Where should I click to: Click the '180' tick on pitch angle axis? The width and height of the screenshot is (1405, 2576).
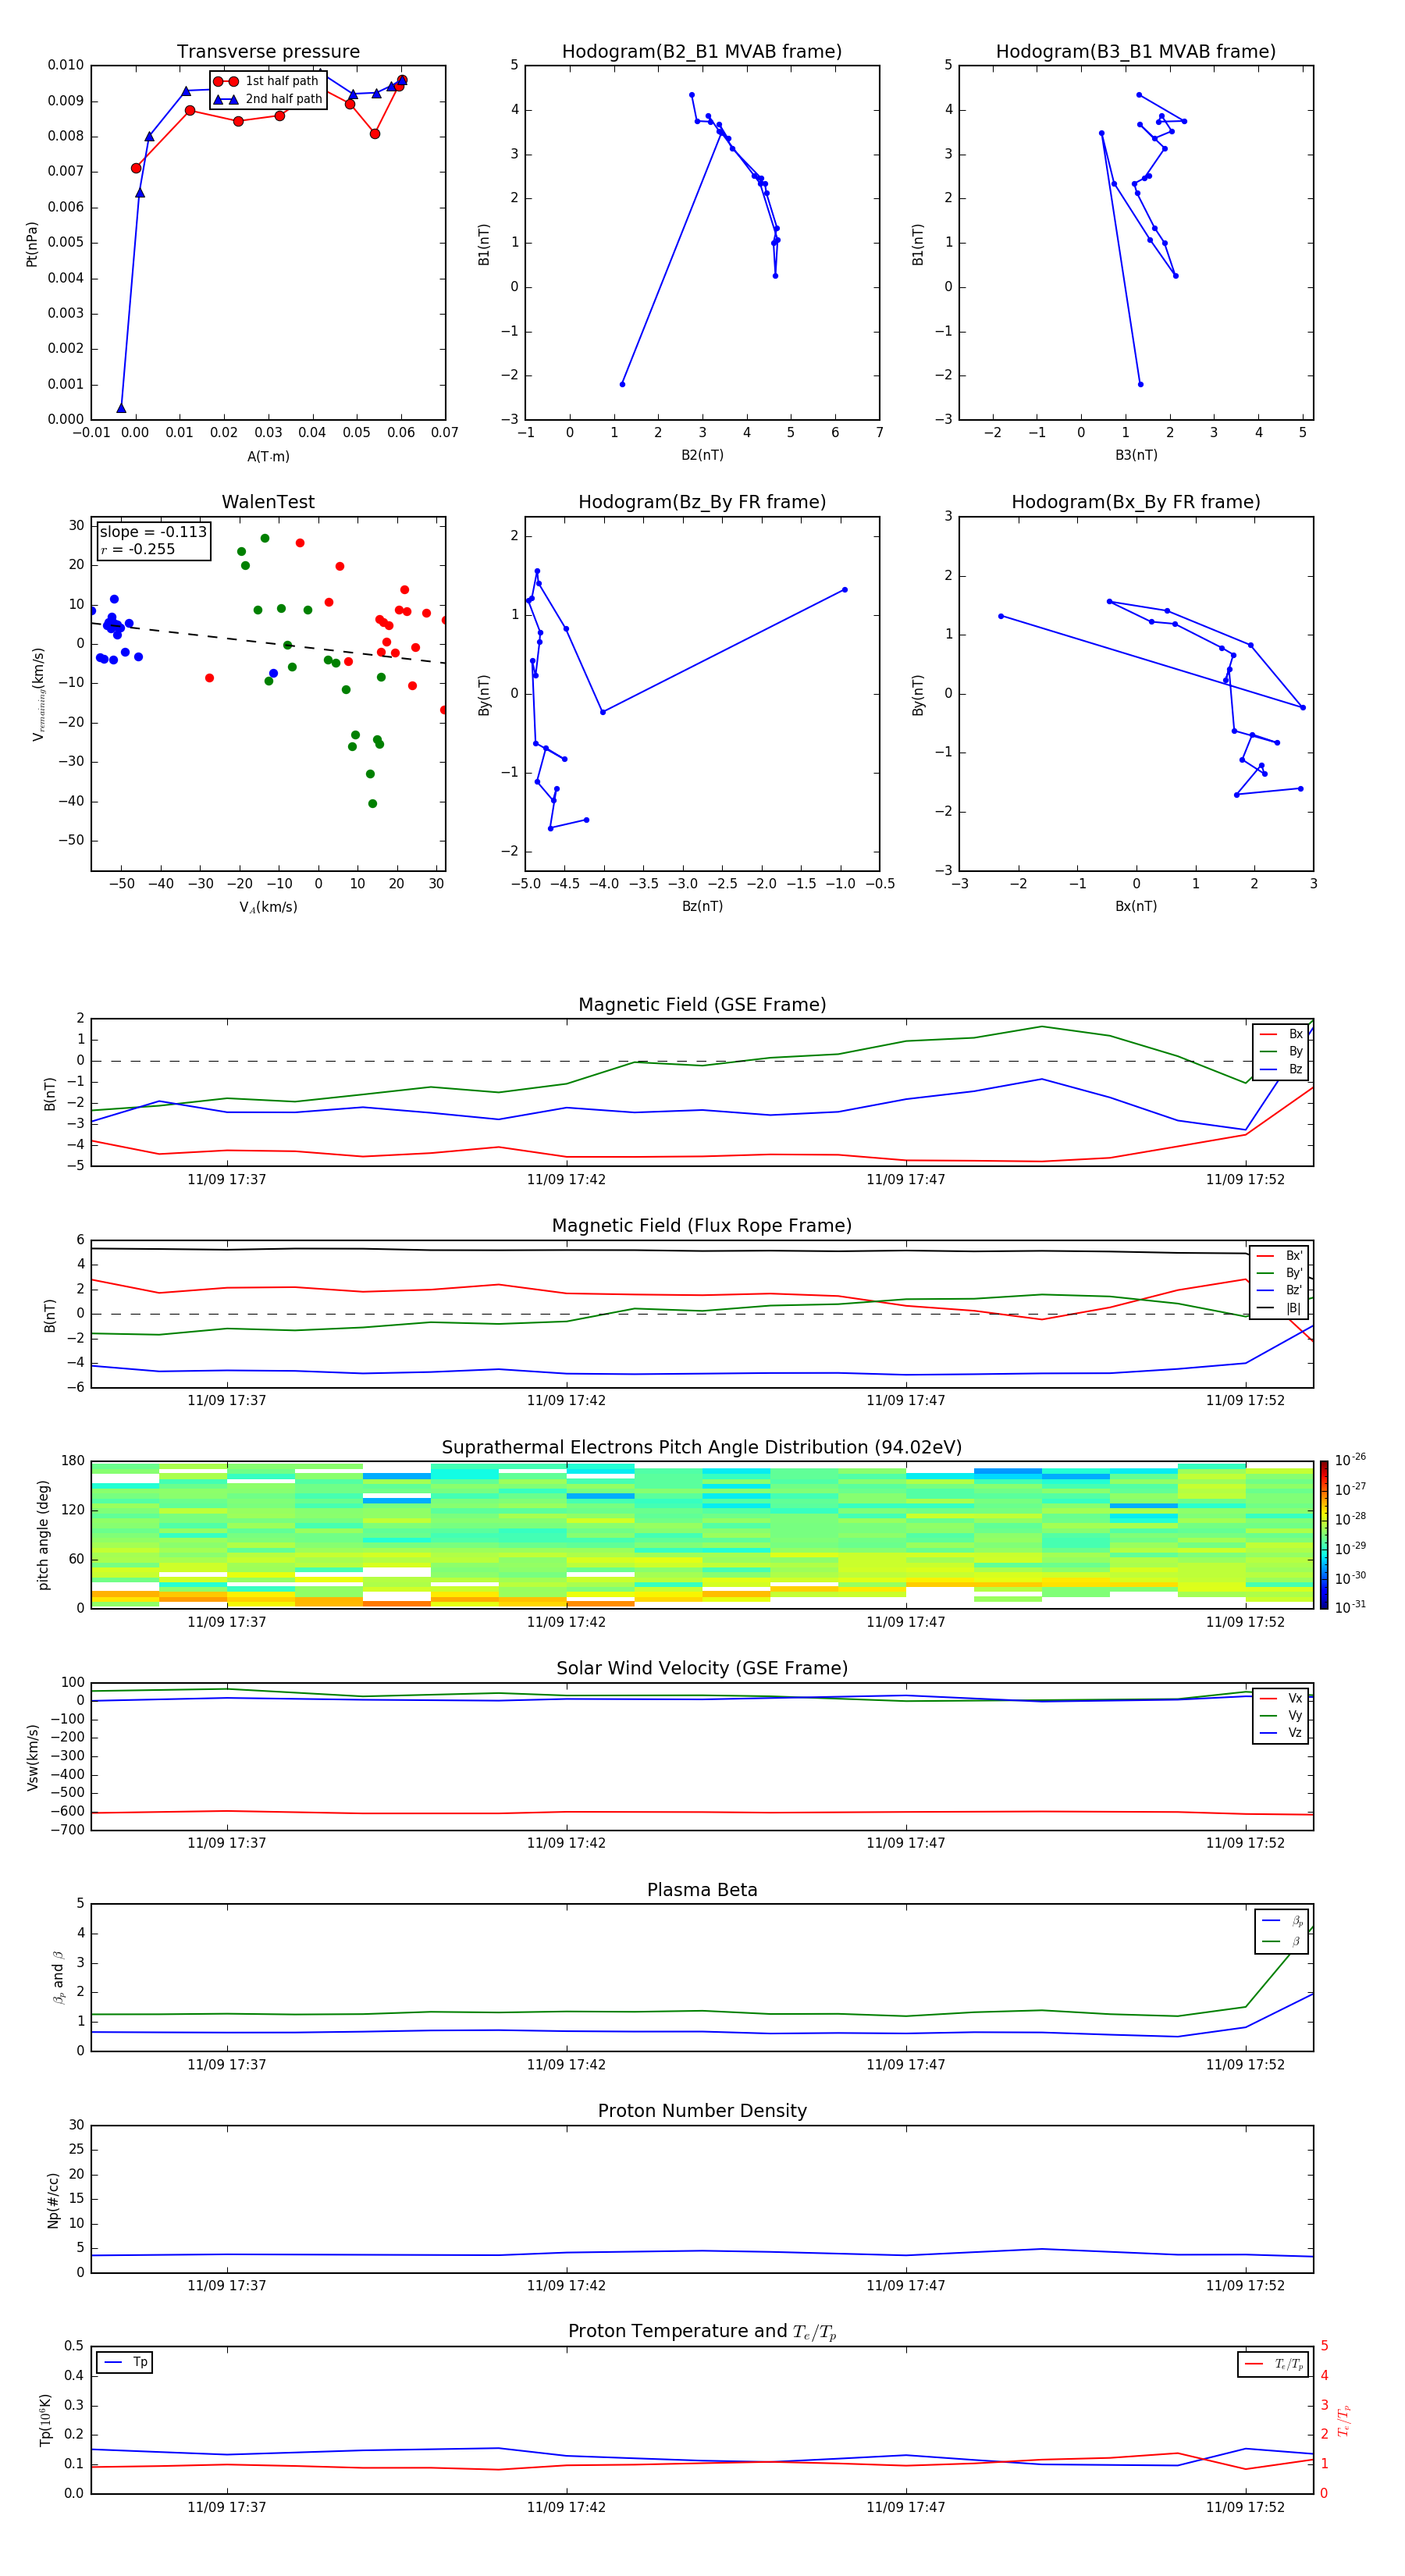(73, 1461)
